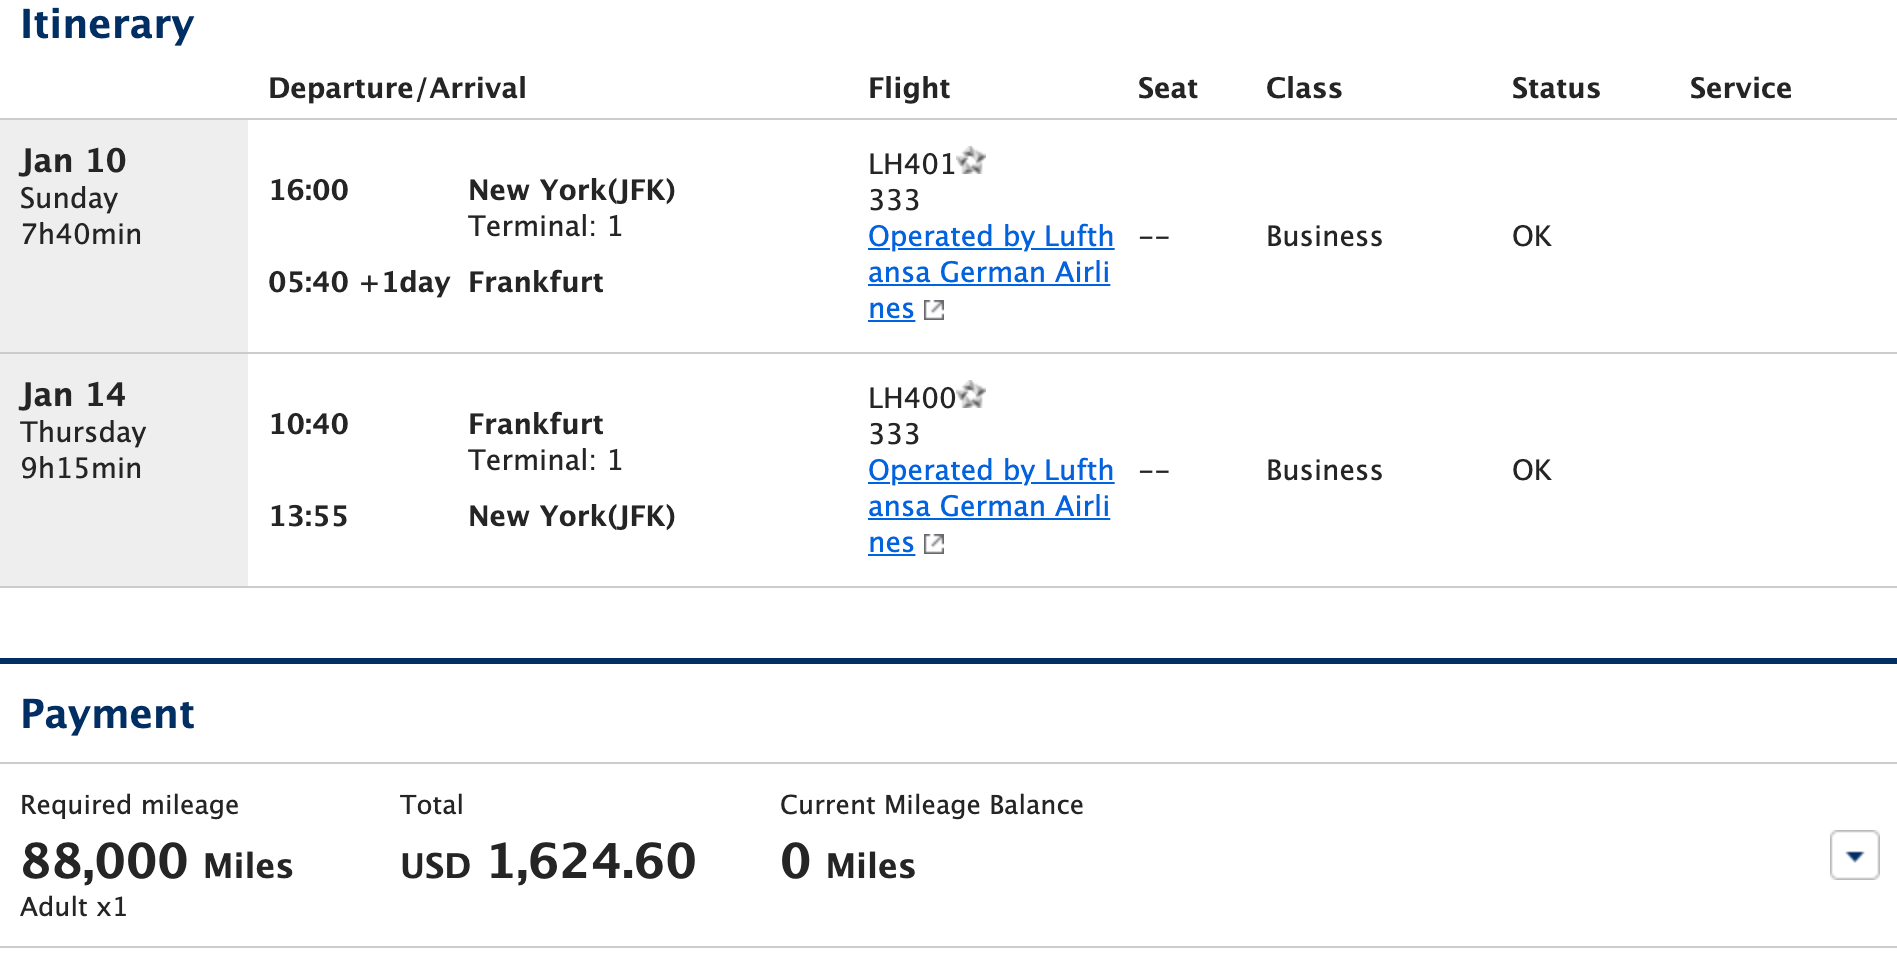Click the Departure/Arrival column header

click(397, 88)
